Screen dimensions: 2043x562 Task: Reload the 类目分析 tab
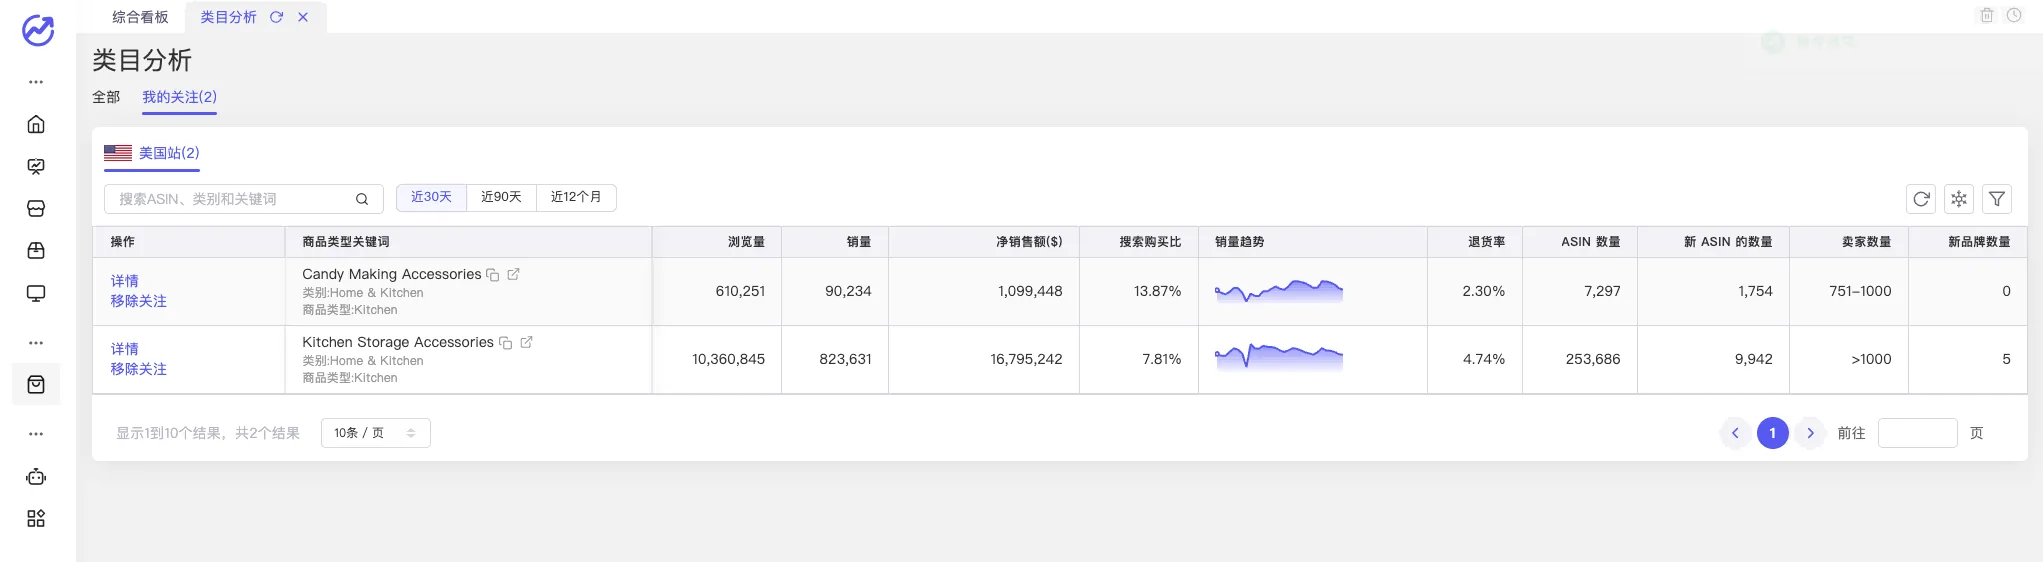(276, 17)
